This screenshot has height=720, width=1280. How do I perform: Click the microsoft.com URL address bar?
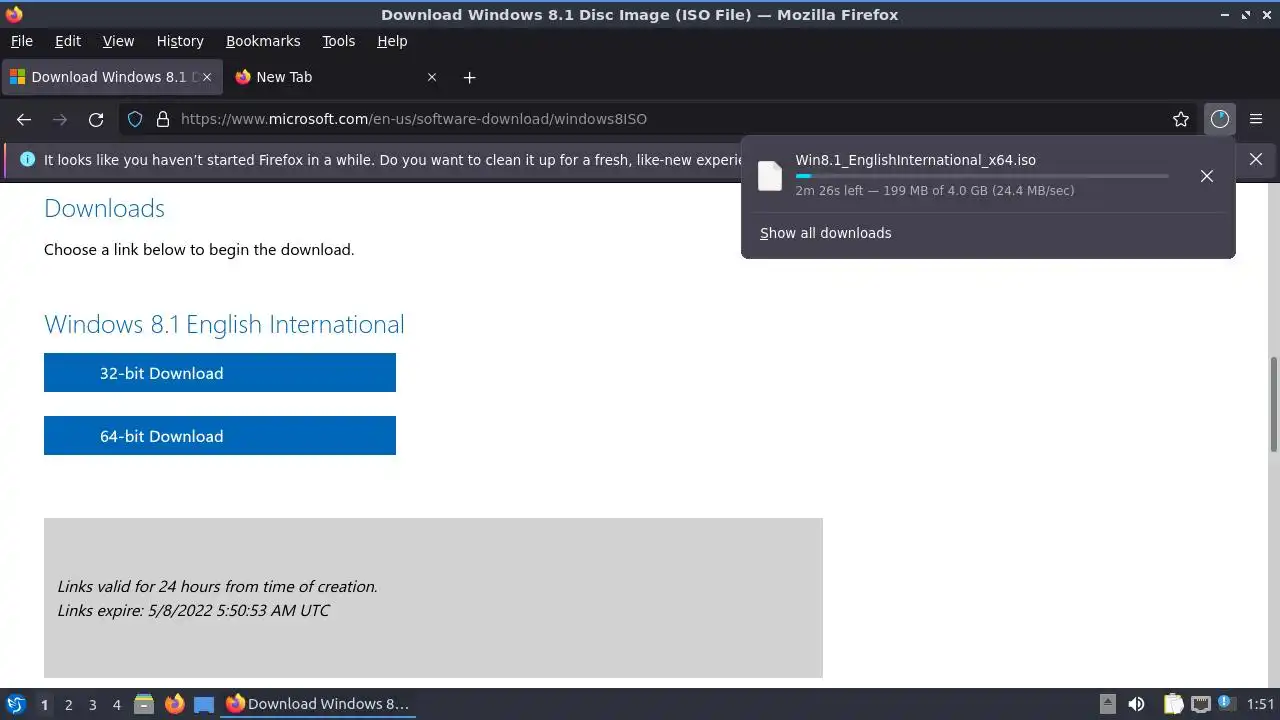660,119
